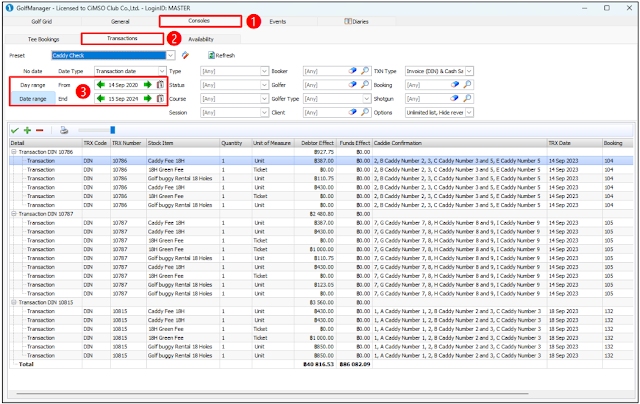Sort by the Quantity column header
The height and width of the screenshot is (404, 640).
(236, 143)
